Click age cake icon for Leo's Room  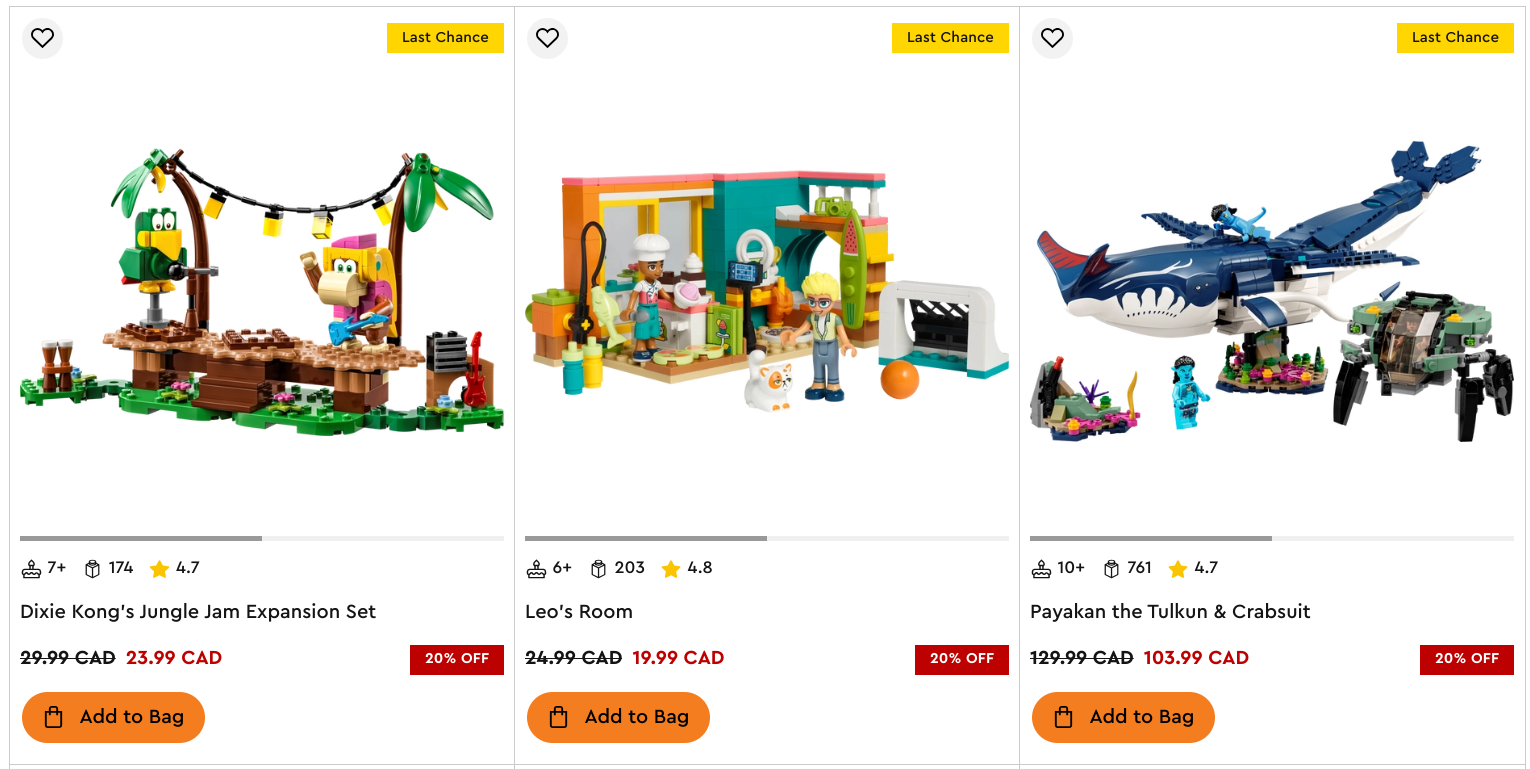pyautogui.click(x=536, y=569)
